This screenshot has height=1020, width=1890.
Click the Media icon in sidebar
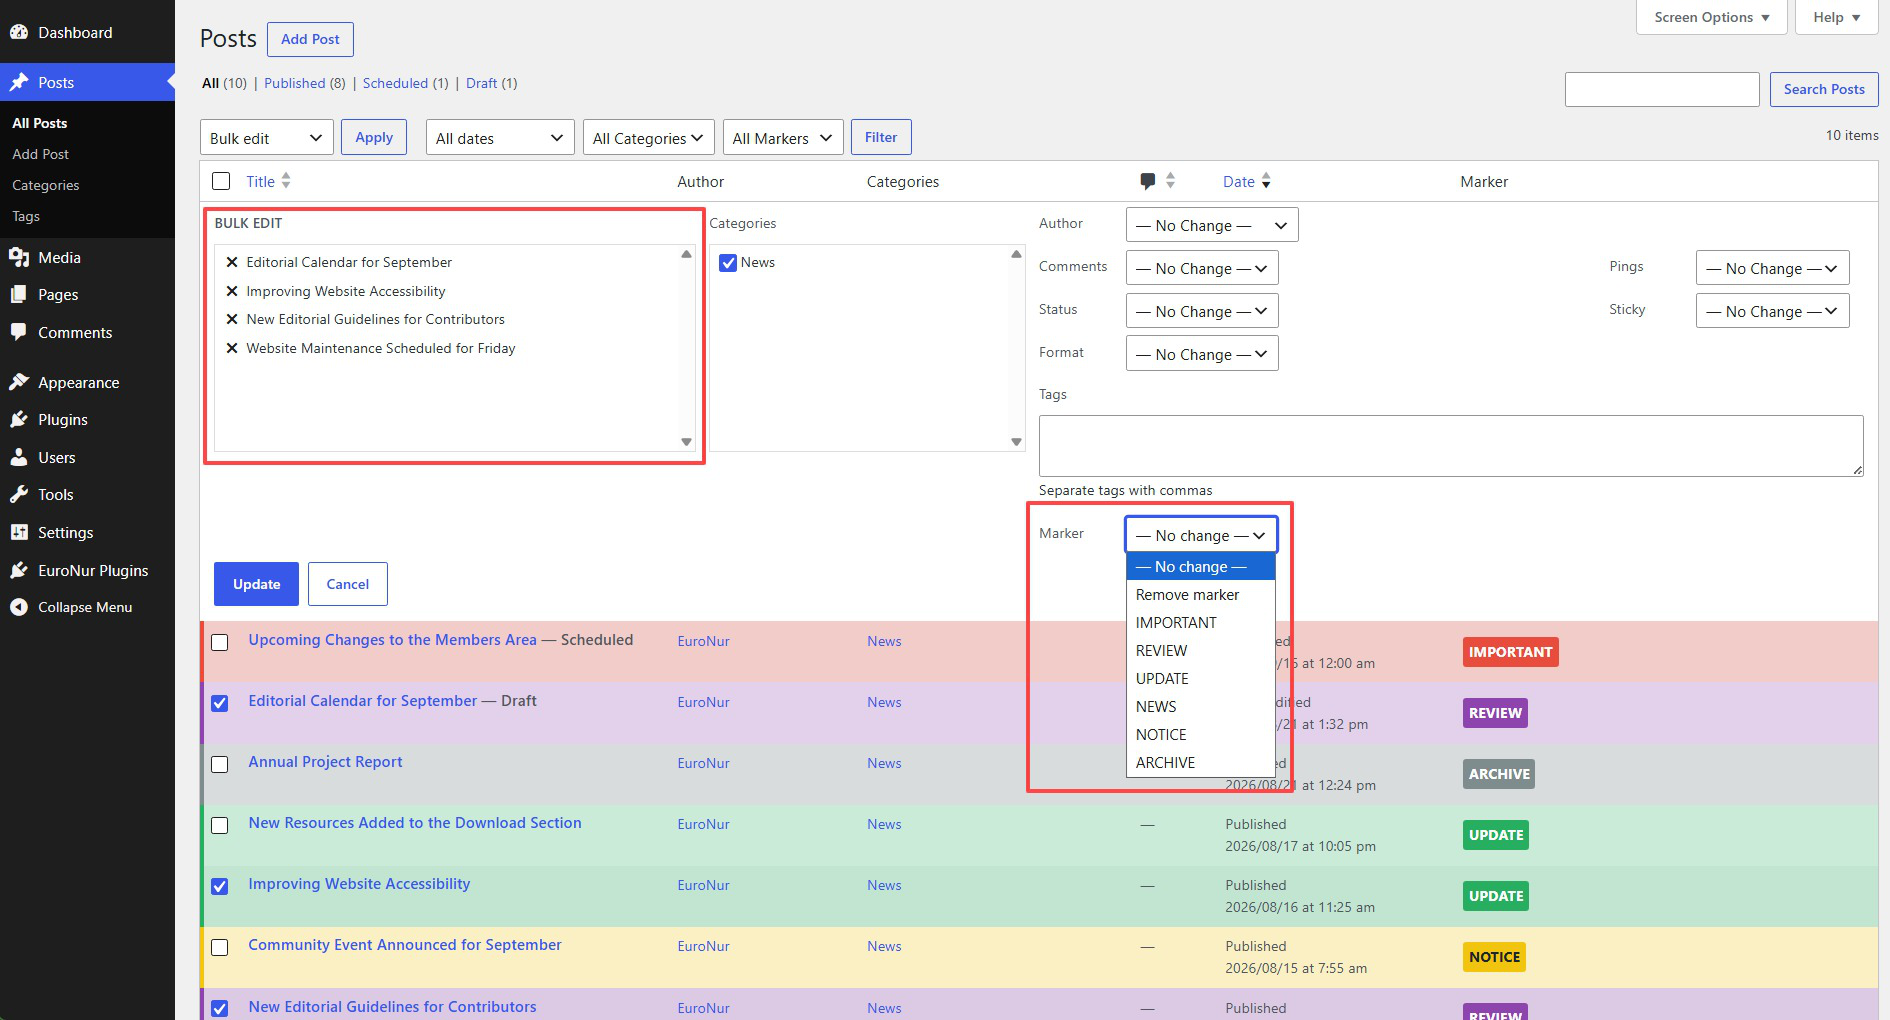19,257
